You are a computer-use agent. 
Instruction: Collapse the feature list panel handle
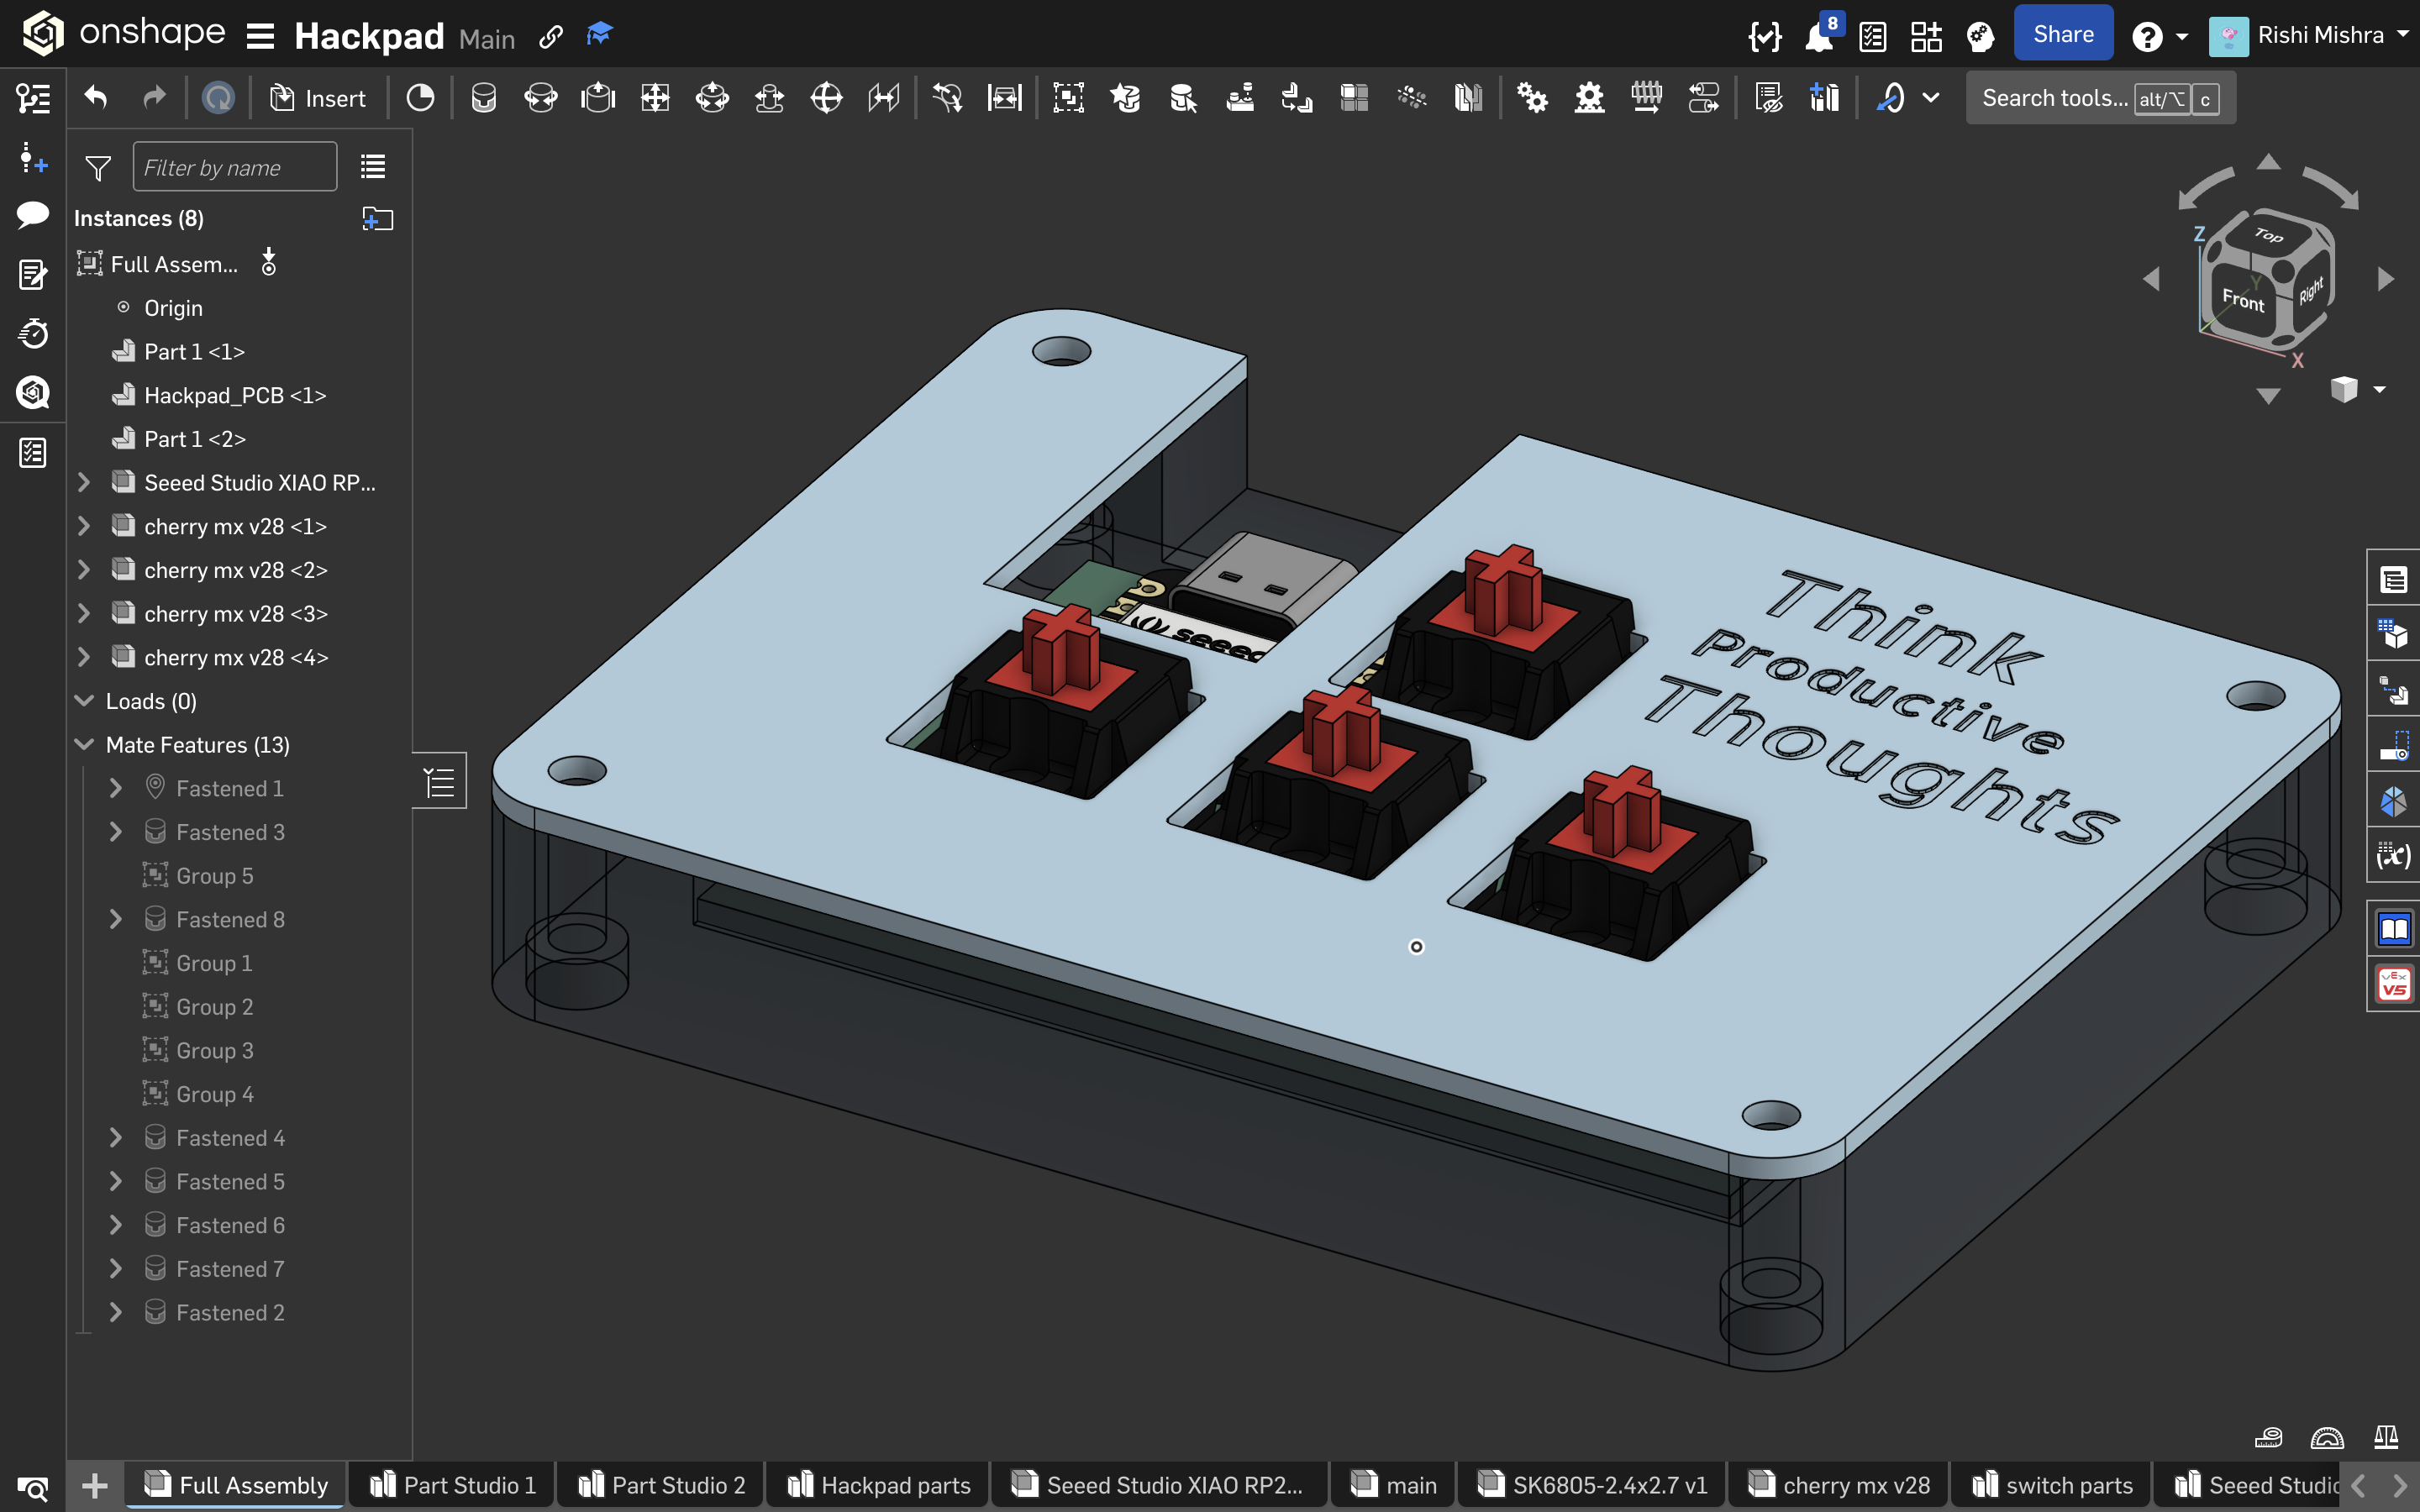click(440, 781)
